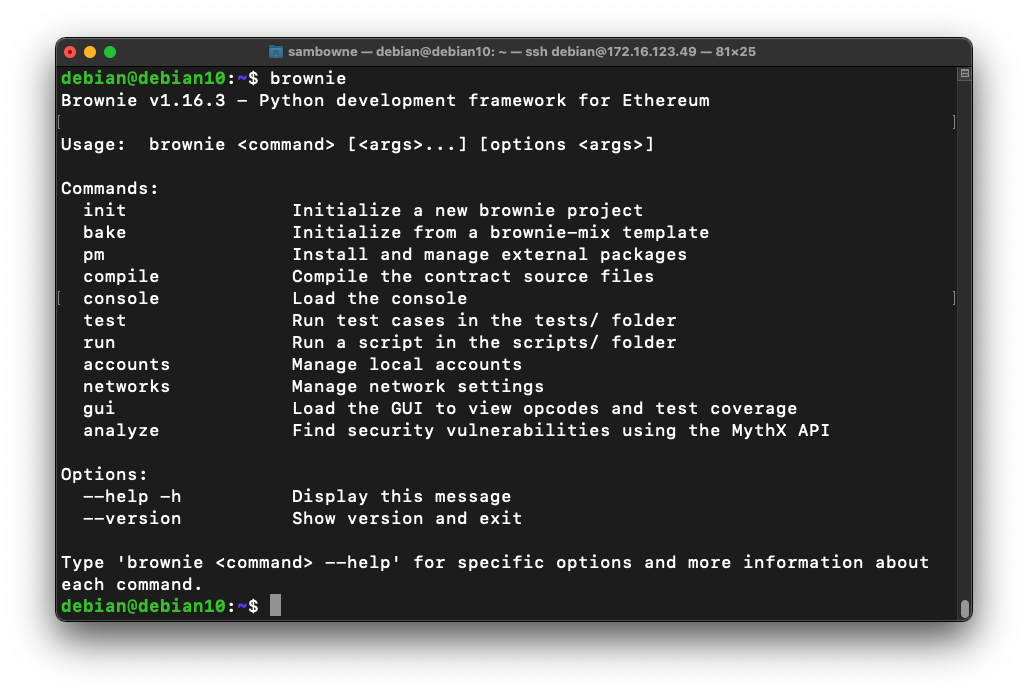The image size is (1028, 695).
Task: Click the scrollbar thumb at the bottom right
Action: [x=964, y=608]
